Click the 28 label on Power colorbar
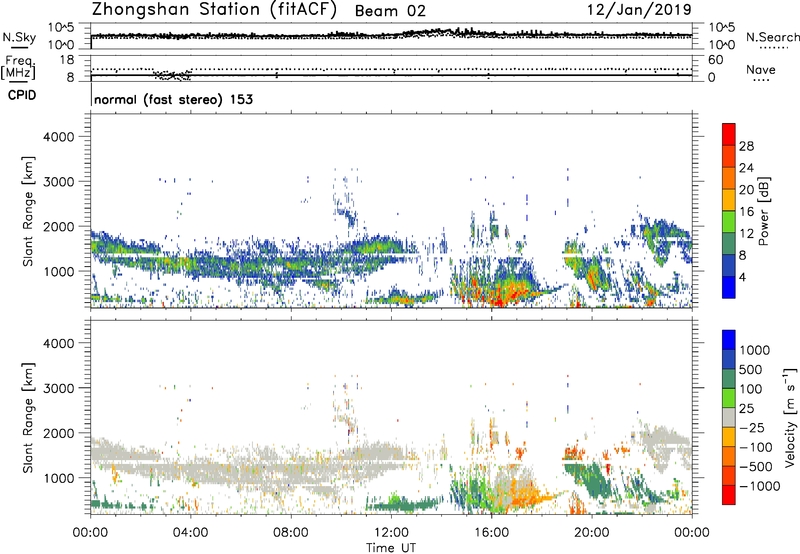The width and height of the screenshot is (800, 554). (746, 146)
